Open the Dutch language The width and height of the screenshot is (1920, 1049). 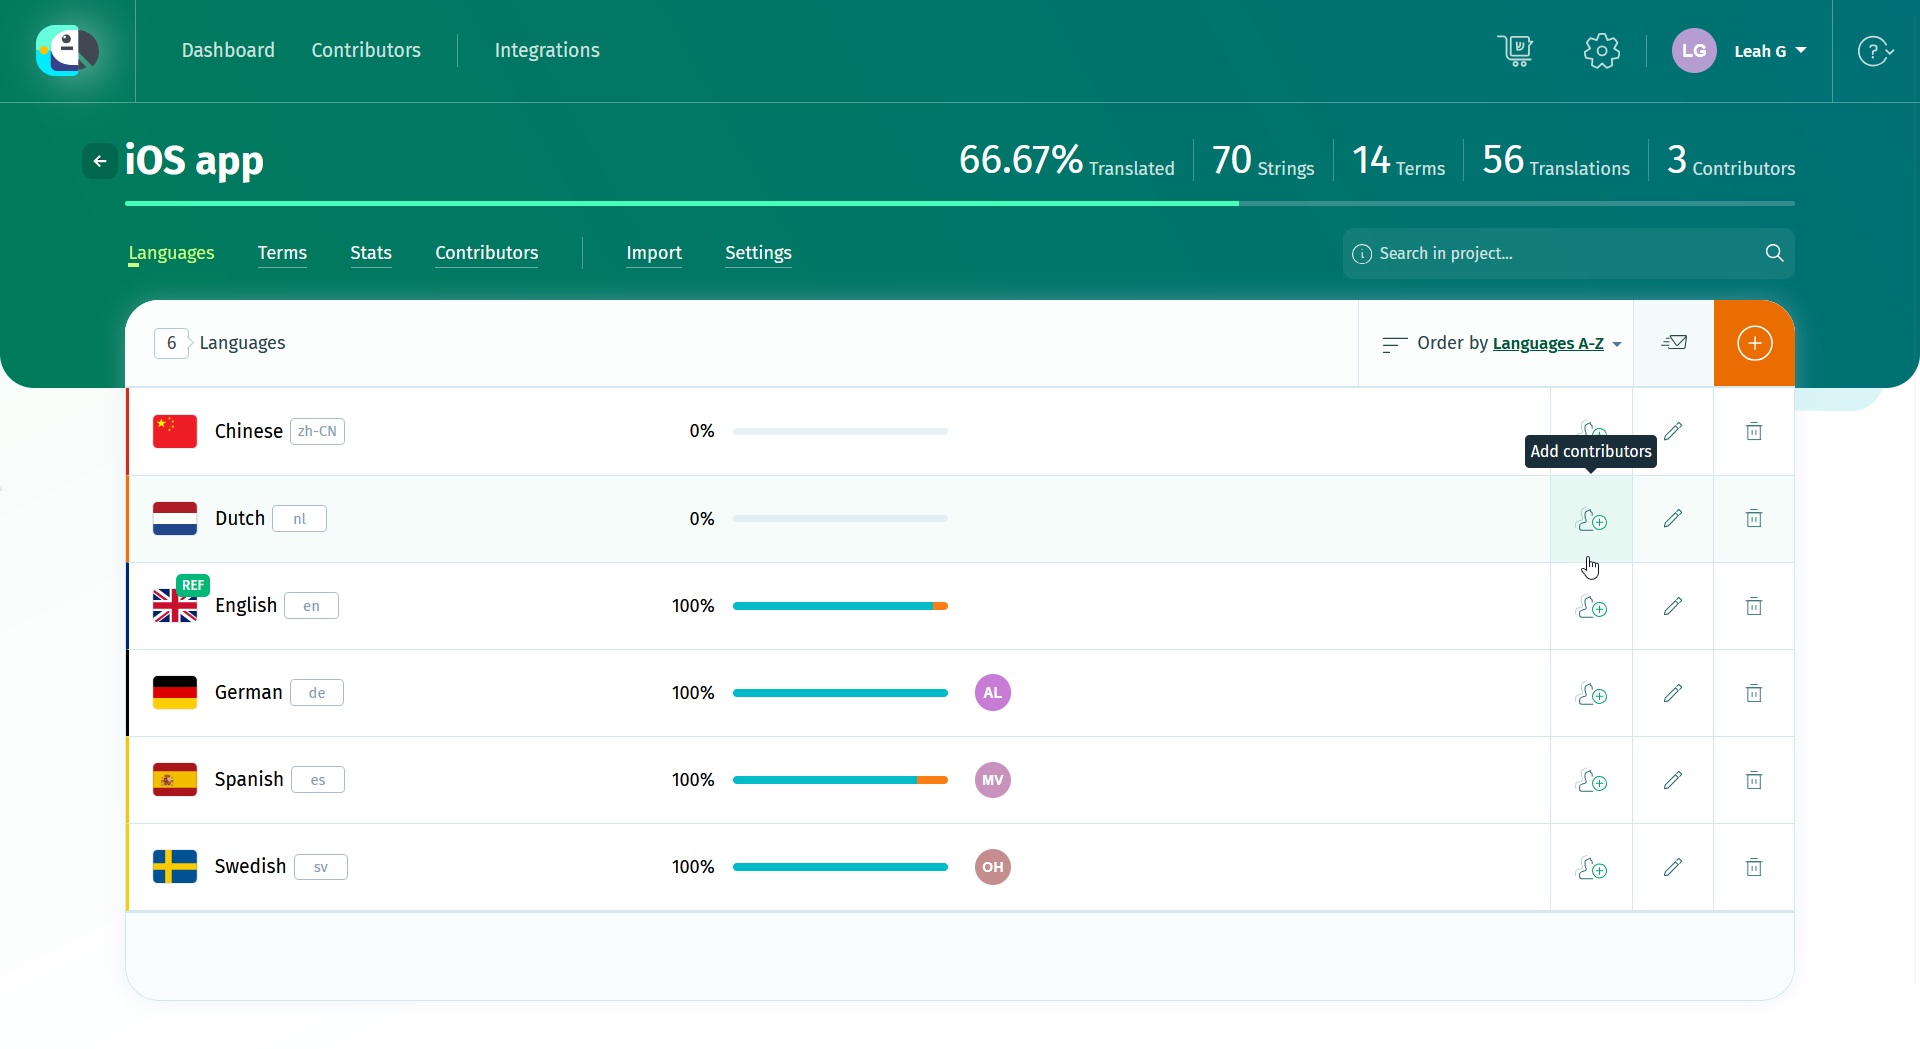click(x=240, y=518)
